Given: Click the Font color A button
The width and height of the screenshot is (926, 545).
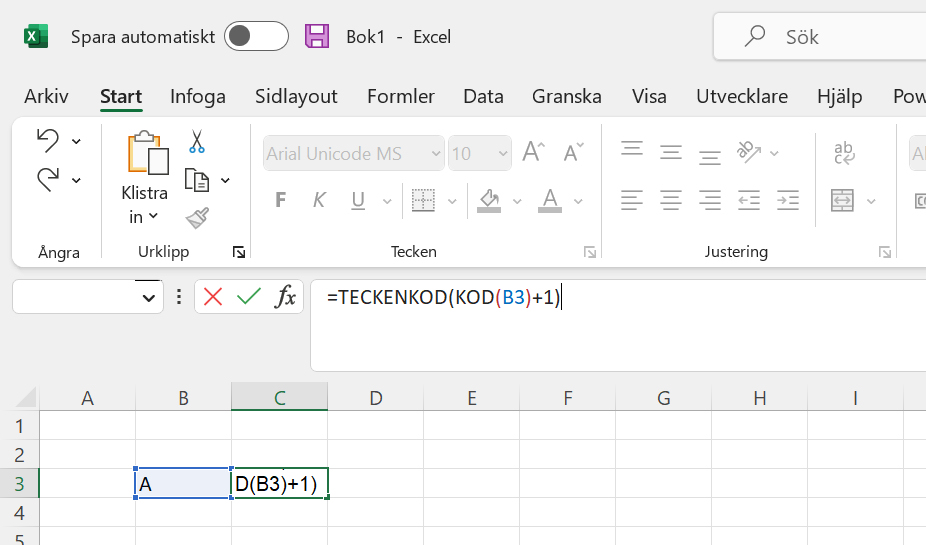Looking at the screenshot, I should (x=550, y=201).
